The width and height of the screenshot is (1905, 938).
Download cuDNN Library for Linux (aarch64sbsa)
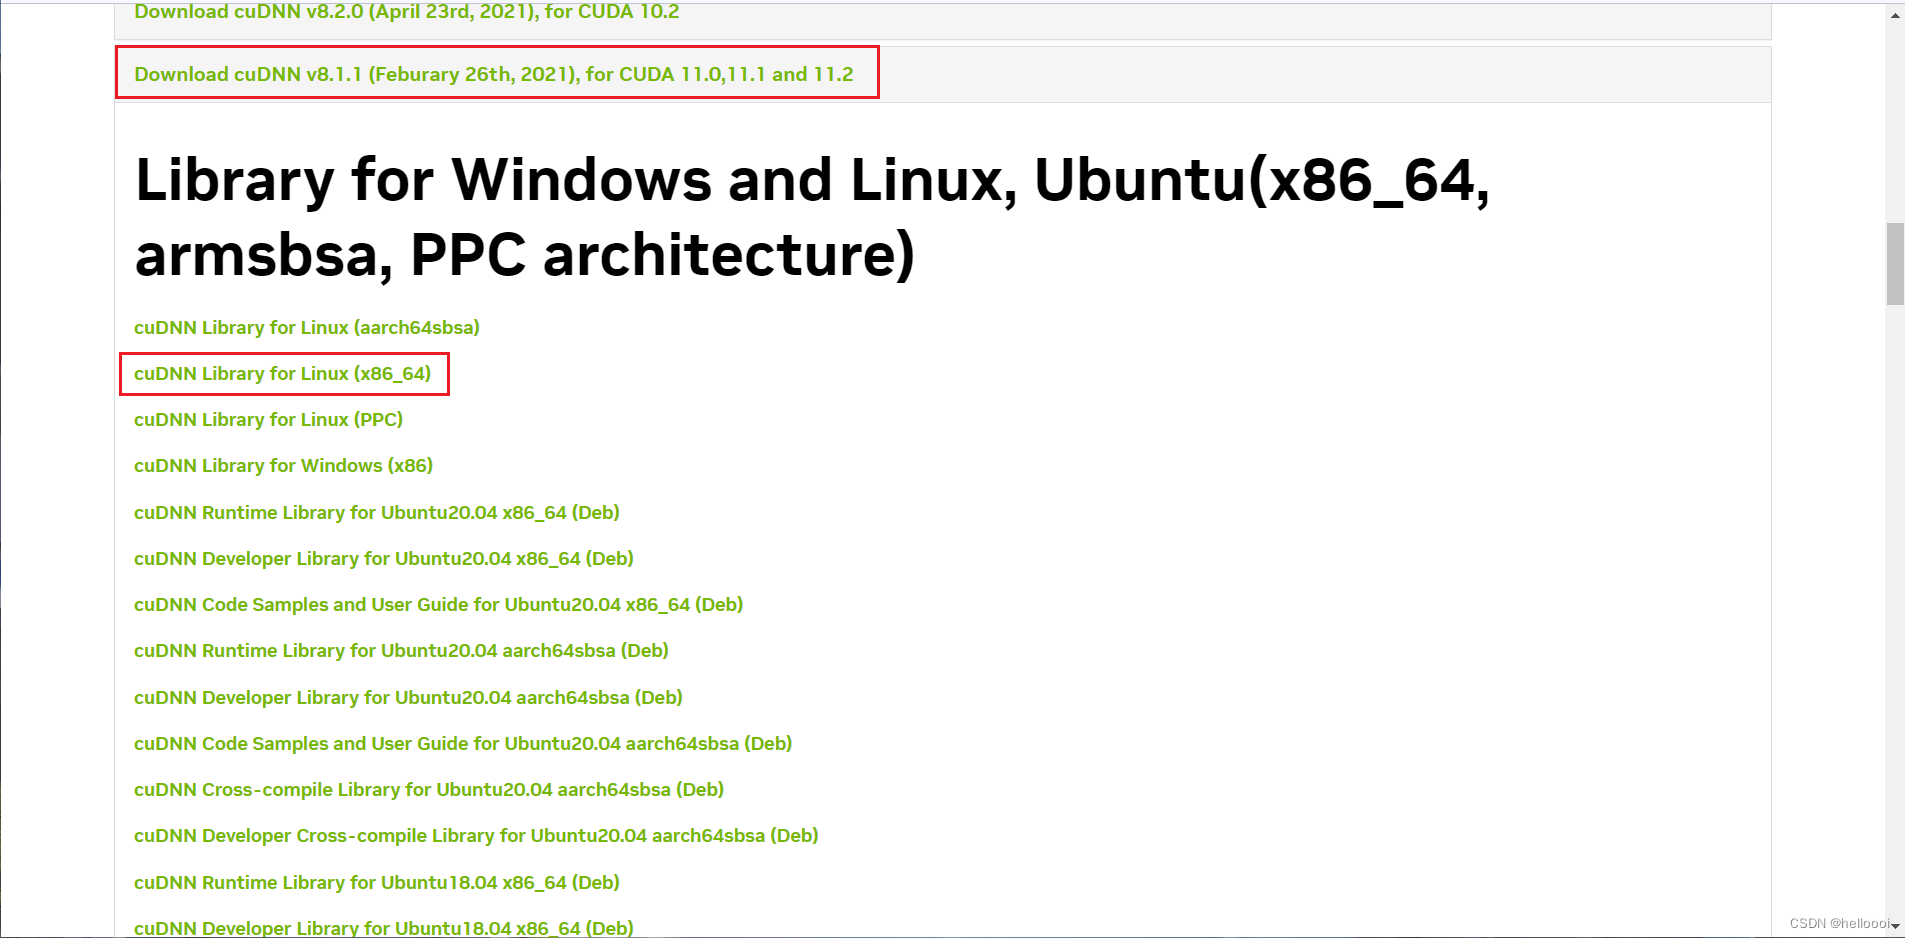coord(307,328)
